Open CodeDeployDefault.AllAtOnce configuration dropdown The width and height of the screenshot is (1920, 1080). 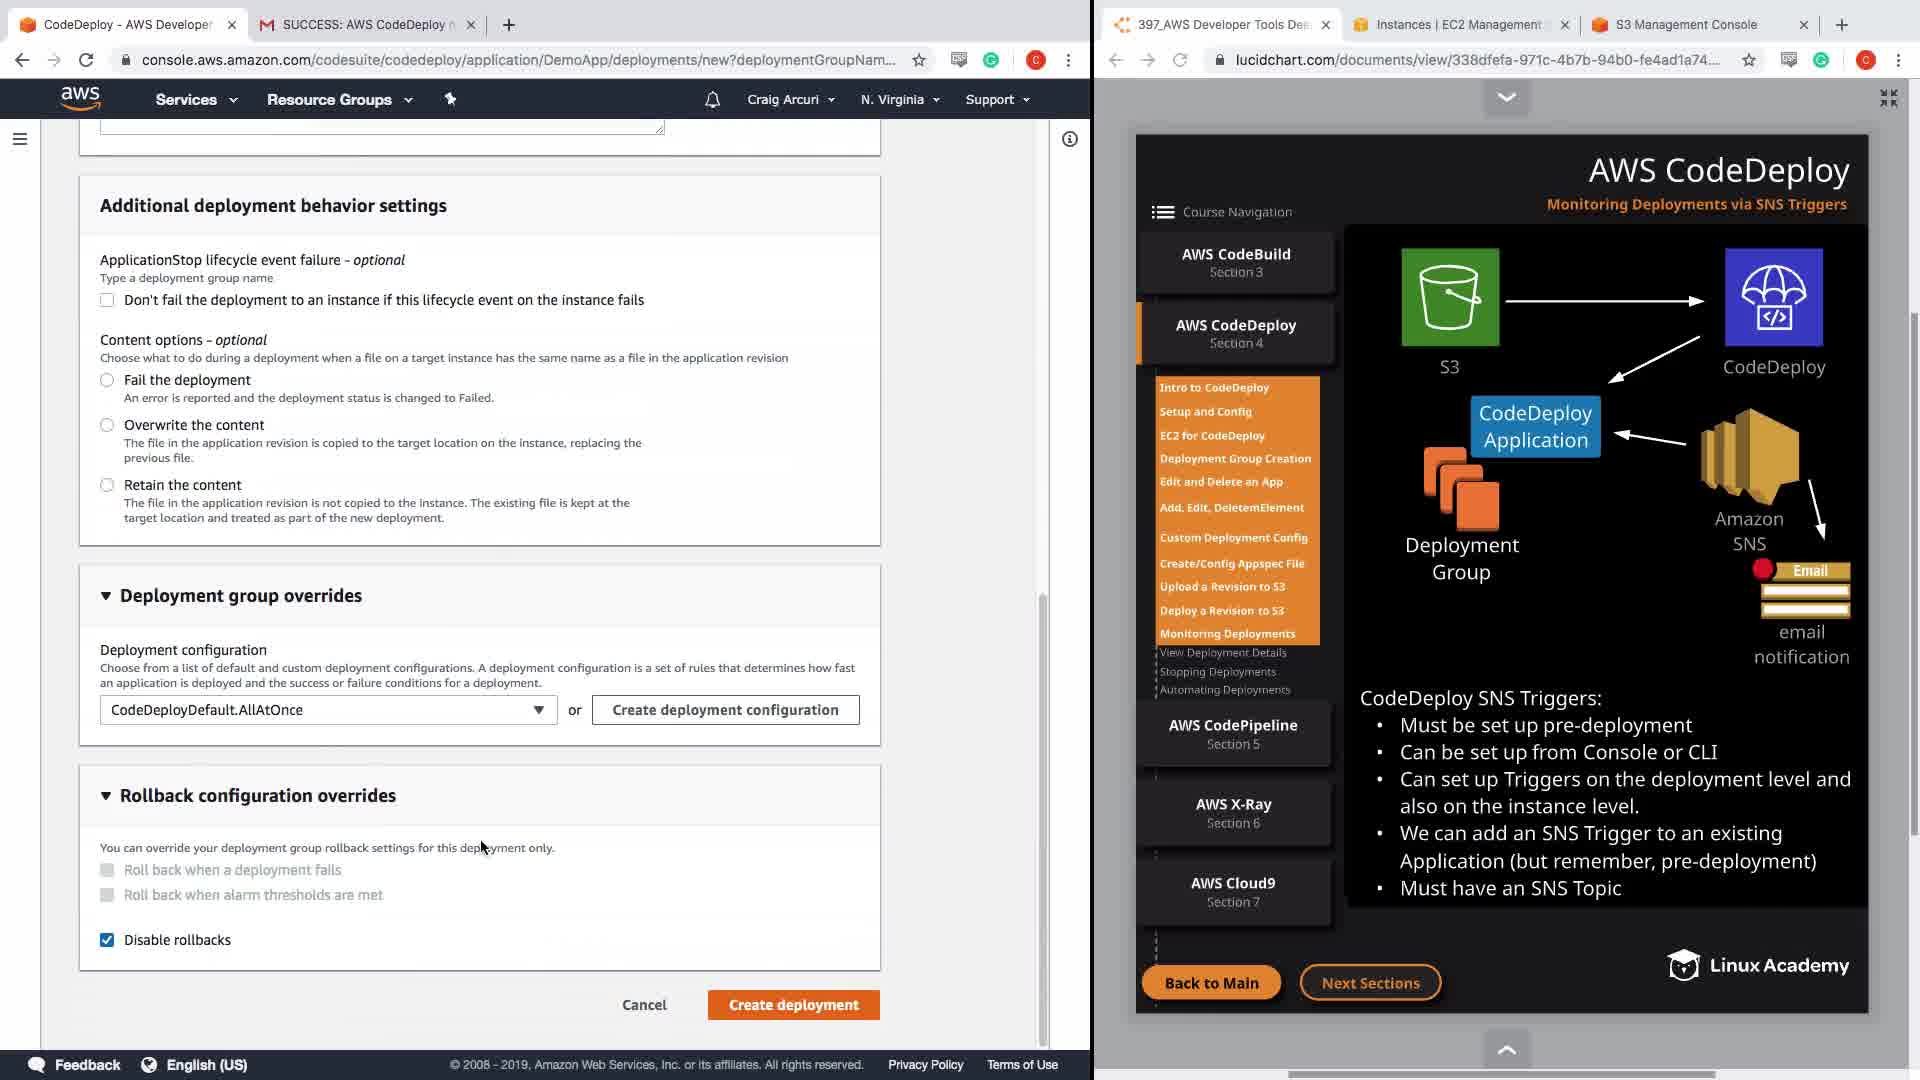328,710
